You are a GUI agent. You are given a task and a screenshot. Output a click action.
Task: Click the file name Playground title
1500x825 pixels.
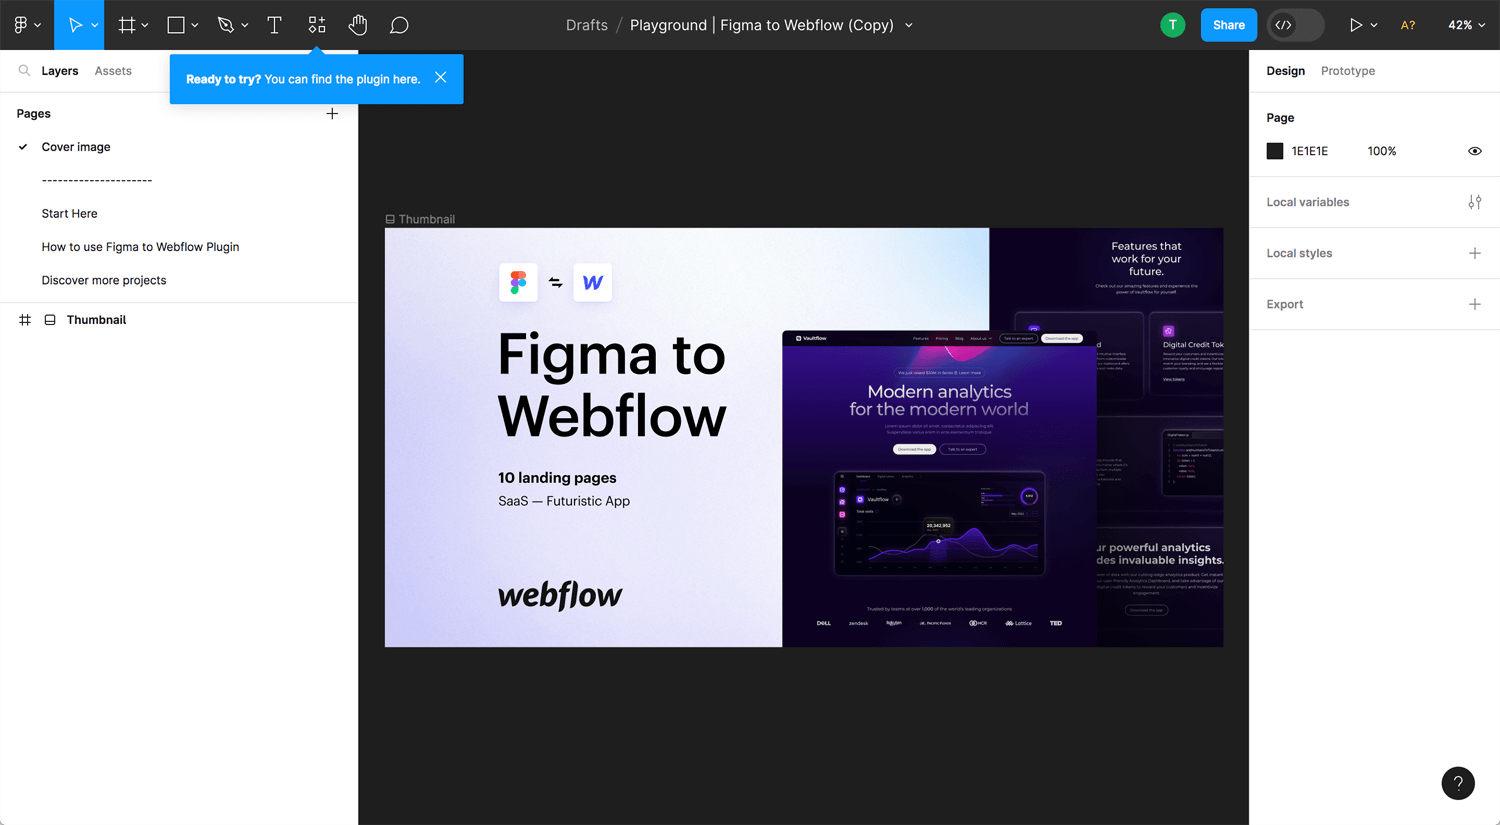[x=762, y=25]
